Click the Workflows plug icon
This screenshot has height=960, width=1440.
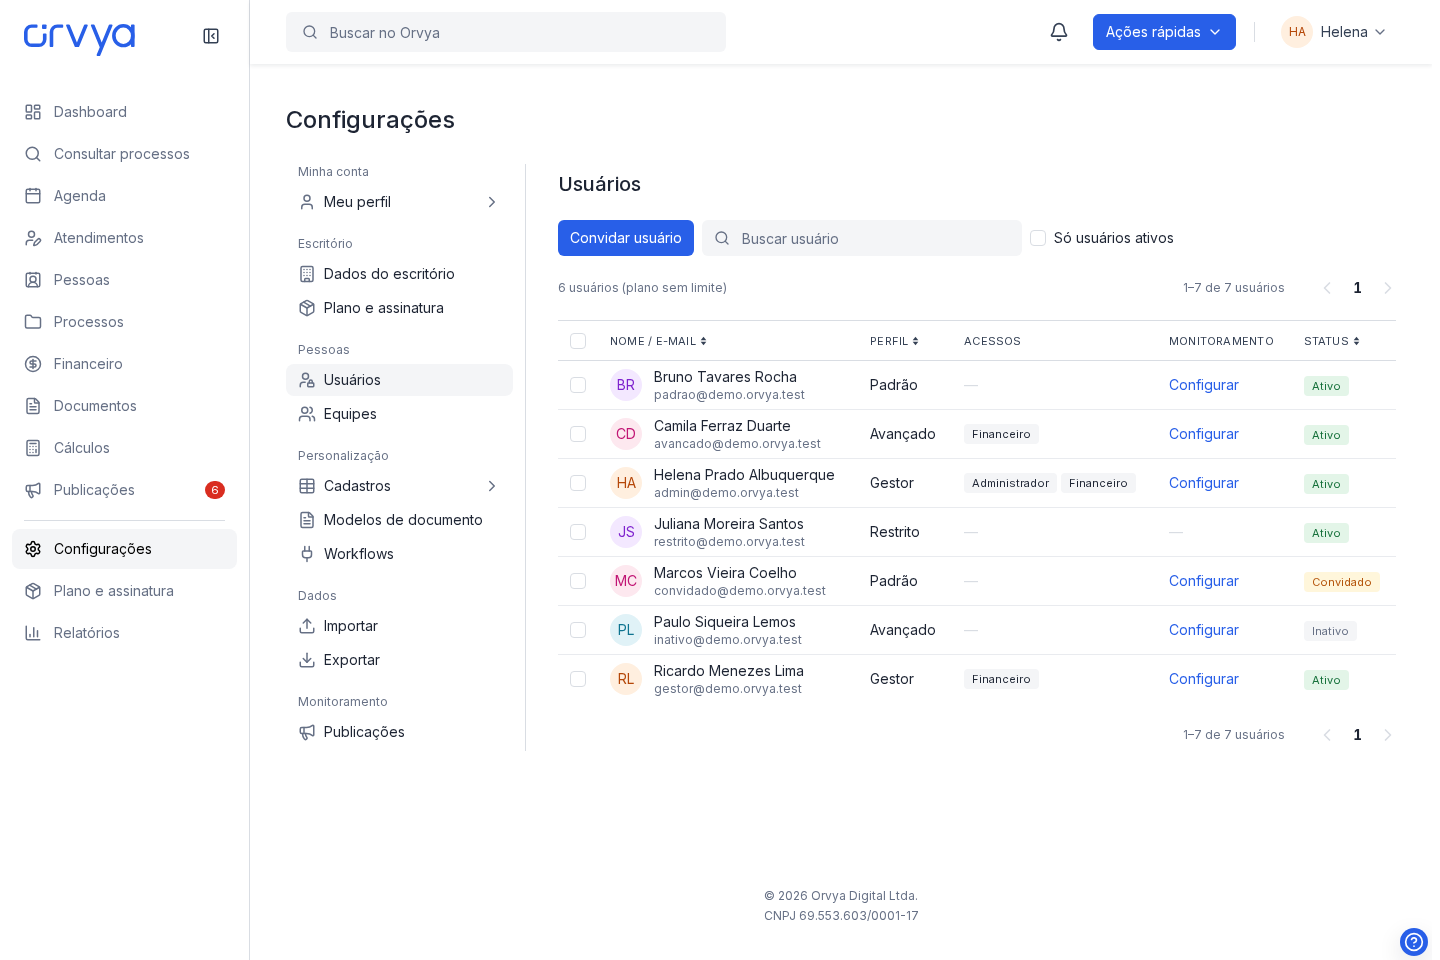click(307, 554)
